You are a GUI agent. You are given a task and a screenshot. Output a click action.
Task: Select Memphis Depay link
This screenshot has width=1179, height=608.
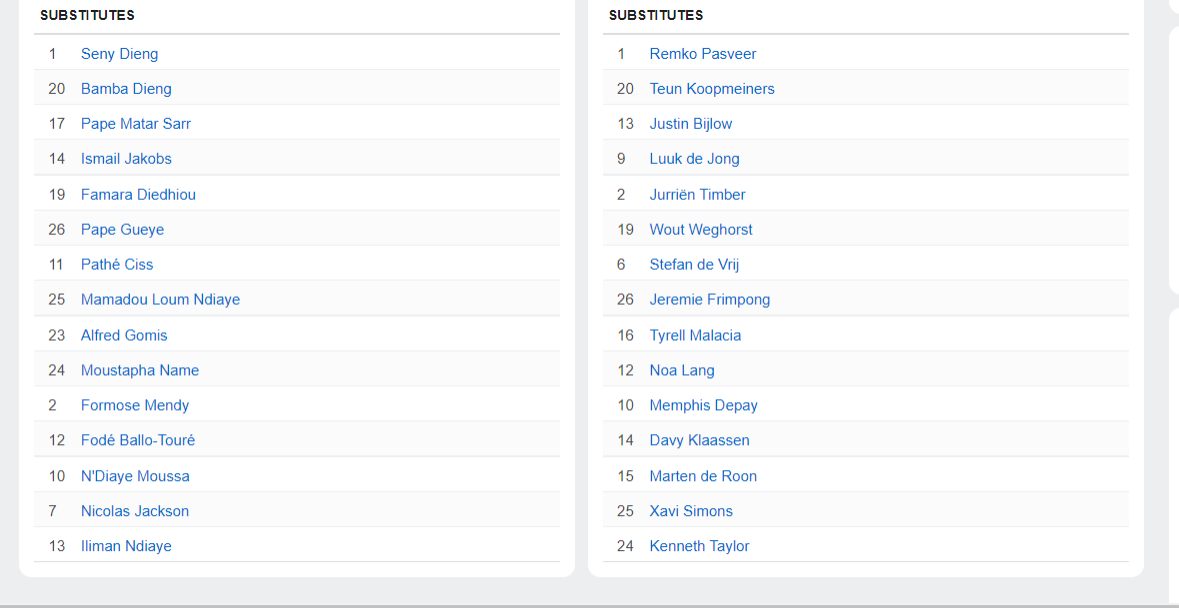pyautogui.click(x=704, y=406)
